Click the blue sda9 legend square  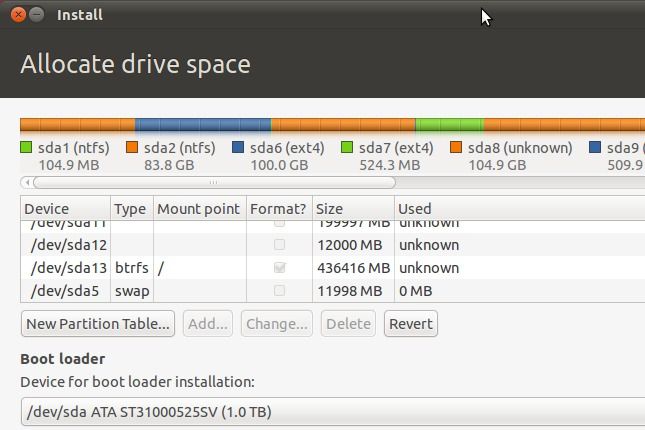[x=595, y=148]
